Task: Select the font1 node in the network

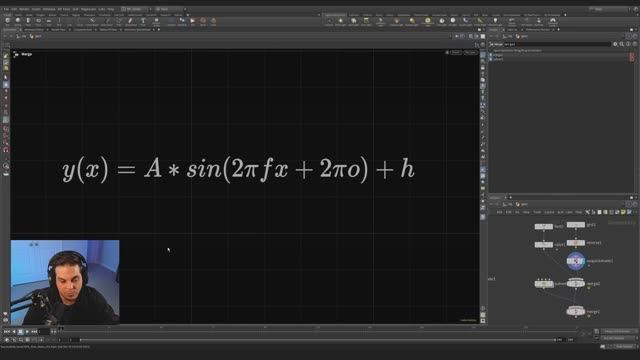Action: (544, 226)
